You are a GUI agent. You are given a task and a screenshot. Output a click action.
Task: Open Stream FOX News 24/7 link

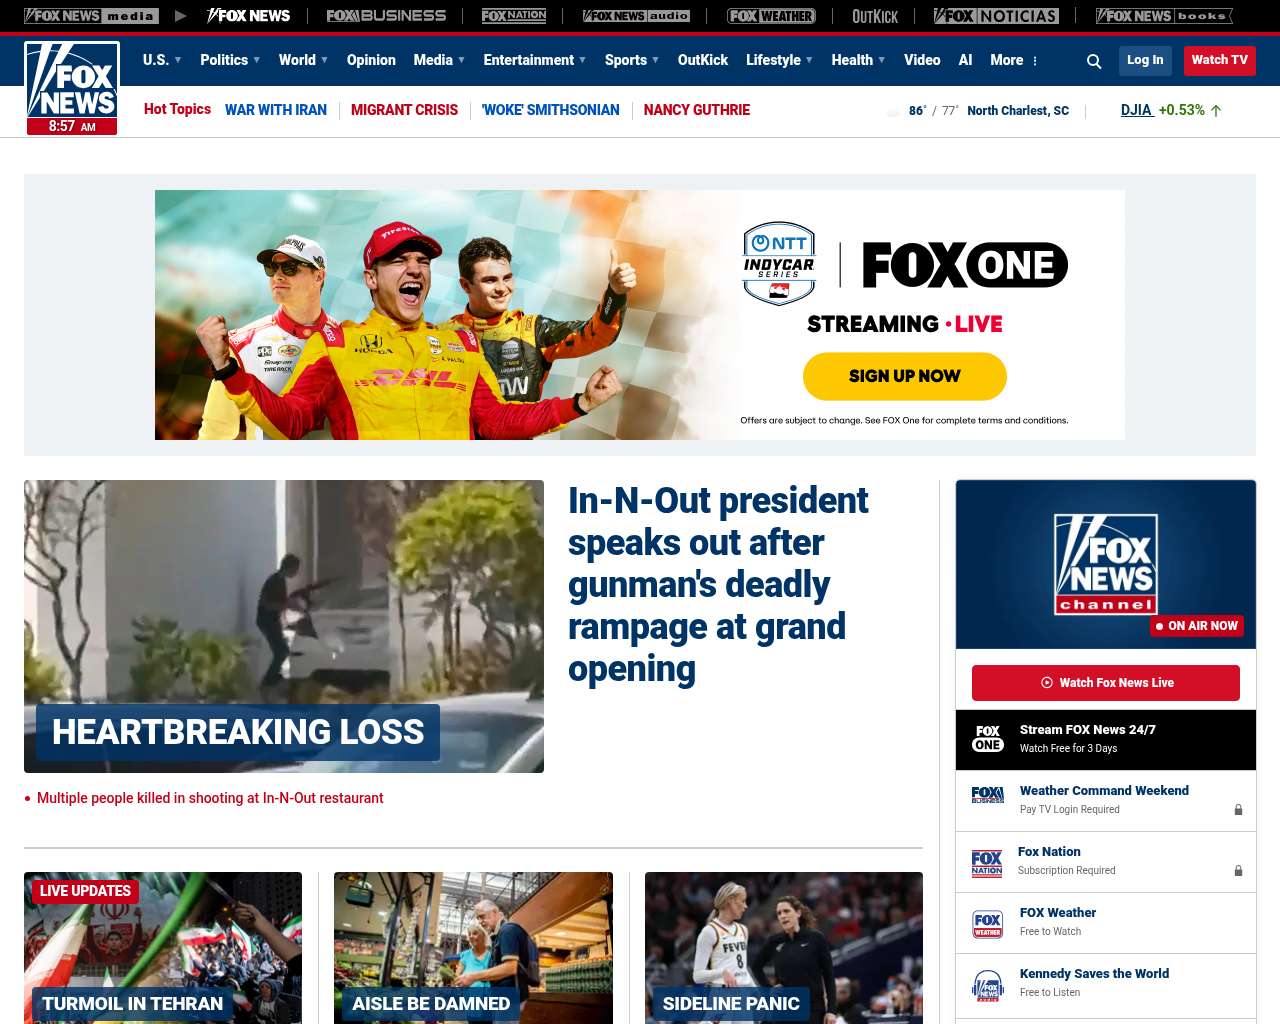point(1088,730)
